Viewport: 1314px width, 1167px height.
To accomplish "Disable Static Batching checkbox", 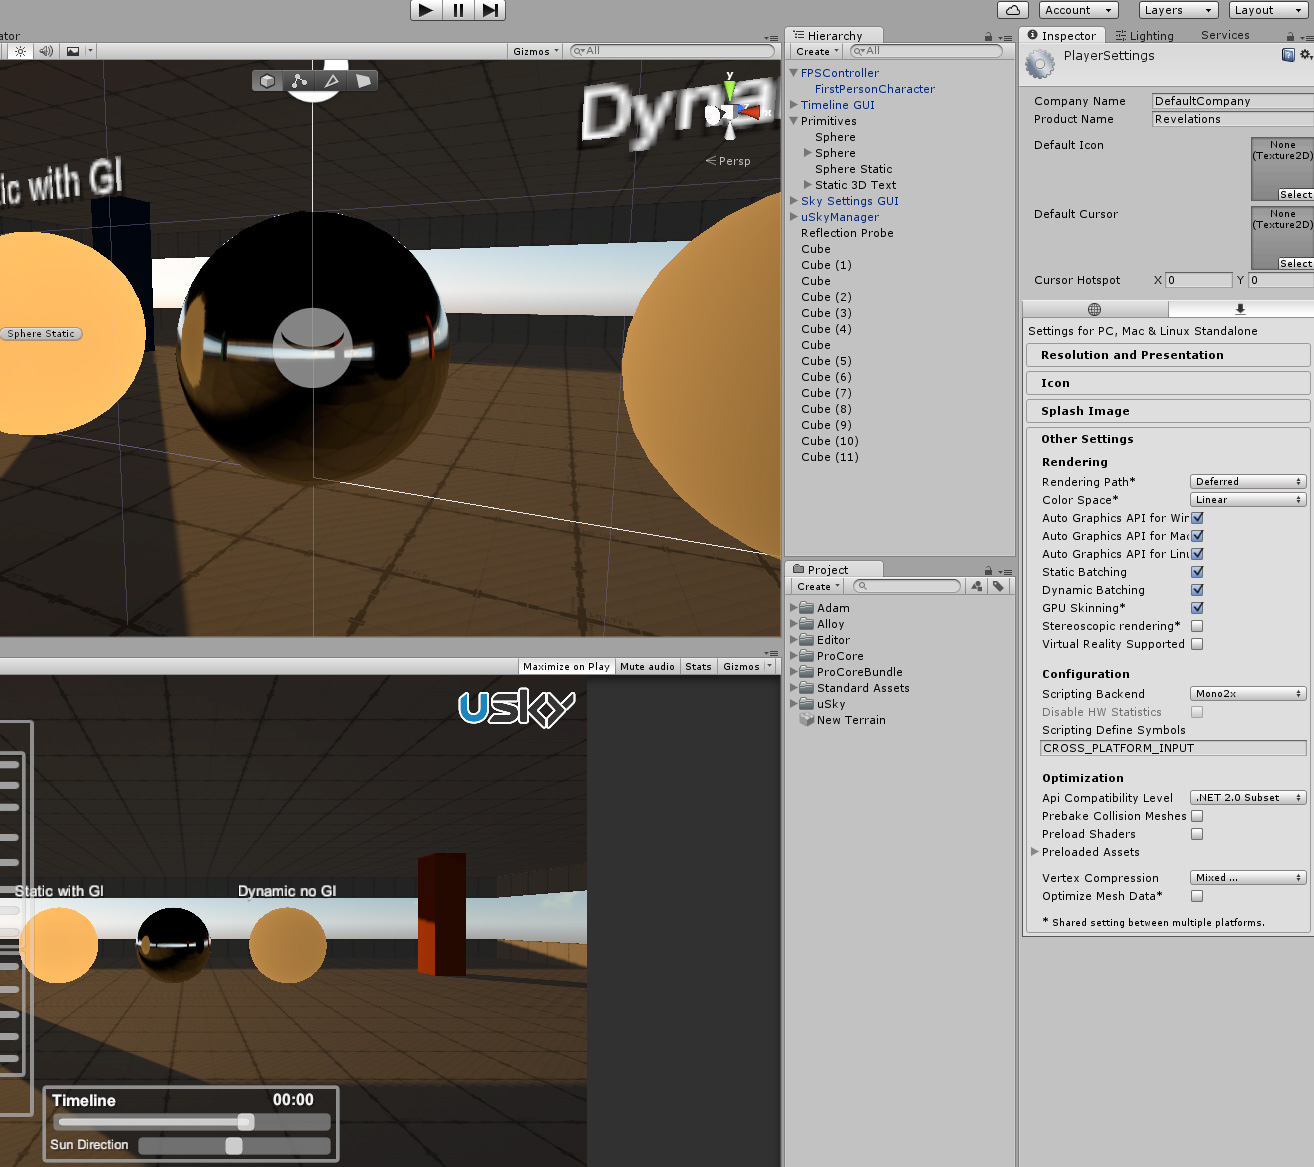I will 1197,571.
